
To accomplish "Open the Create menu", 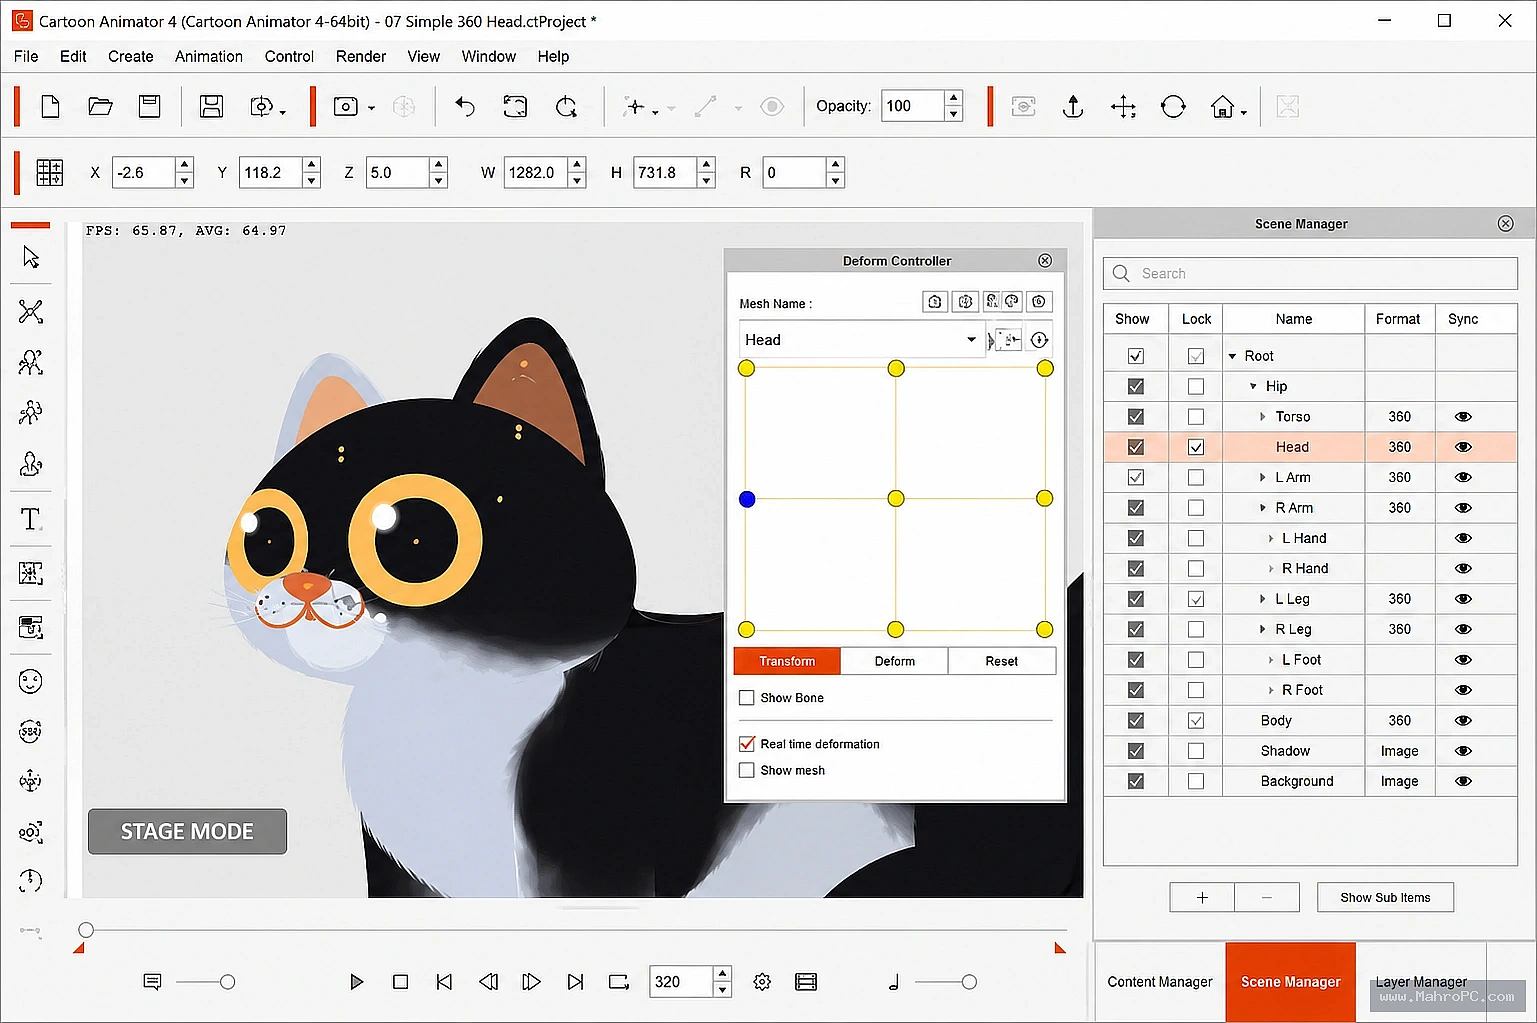I will pyautogui.click(x=131, y=56).
